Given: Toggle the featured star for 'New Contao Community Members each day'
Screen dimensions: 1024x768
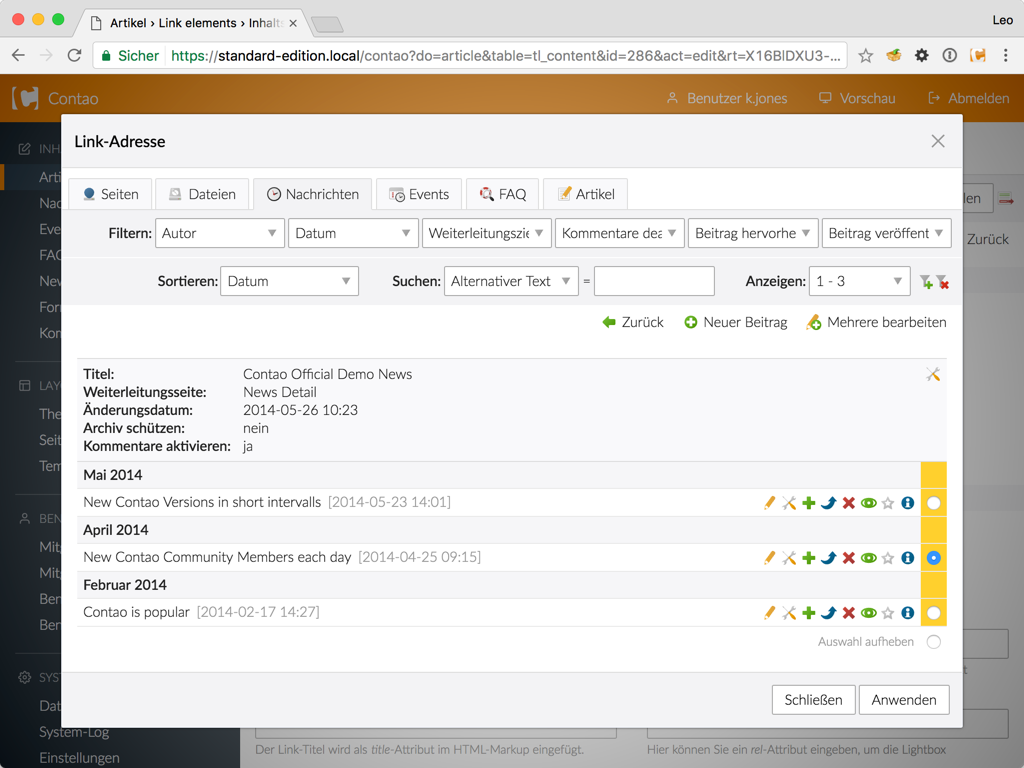Looking at the screenshot, I should [x=888, y=558].
